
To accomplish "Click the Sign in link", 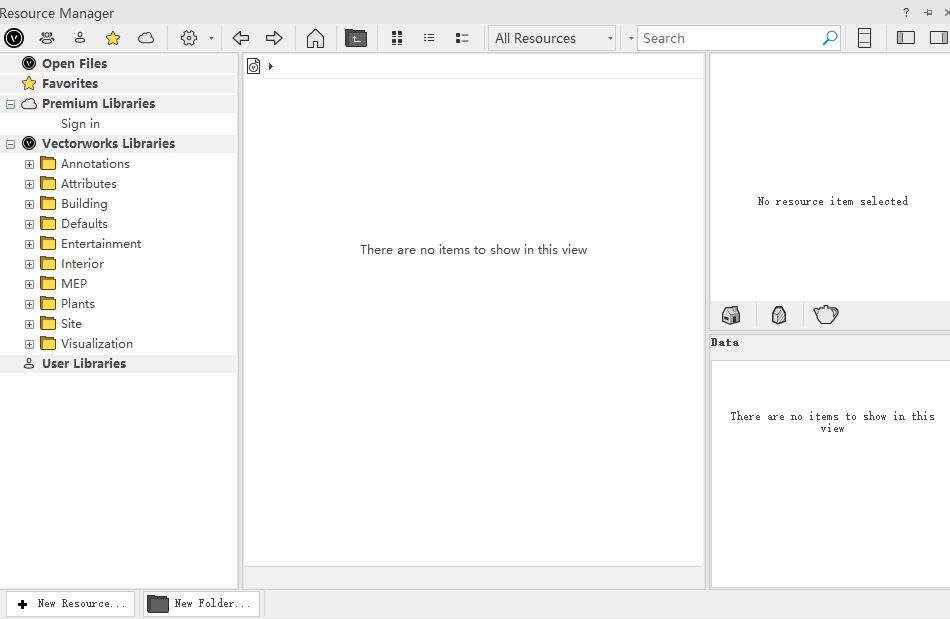I will click(x=80, y=124).
